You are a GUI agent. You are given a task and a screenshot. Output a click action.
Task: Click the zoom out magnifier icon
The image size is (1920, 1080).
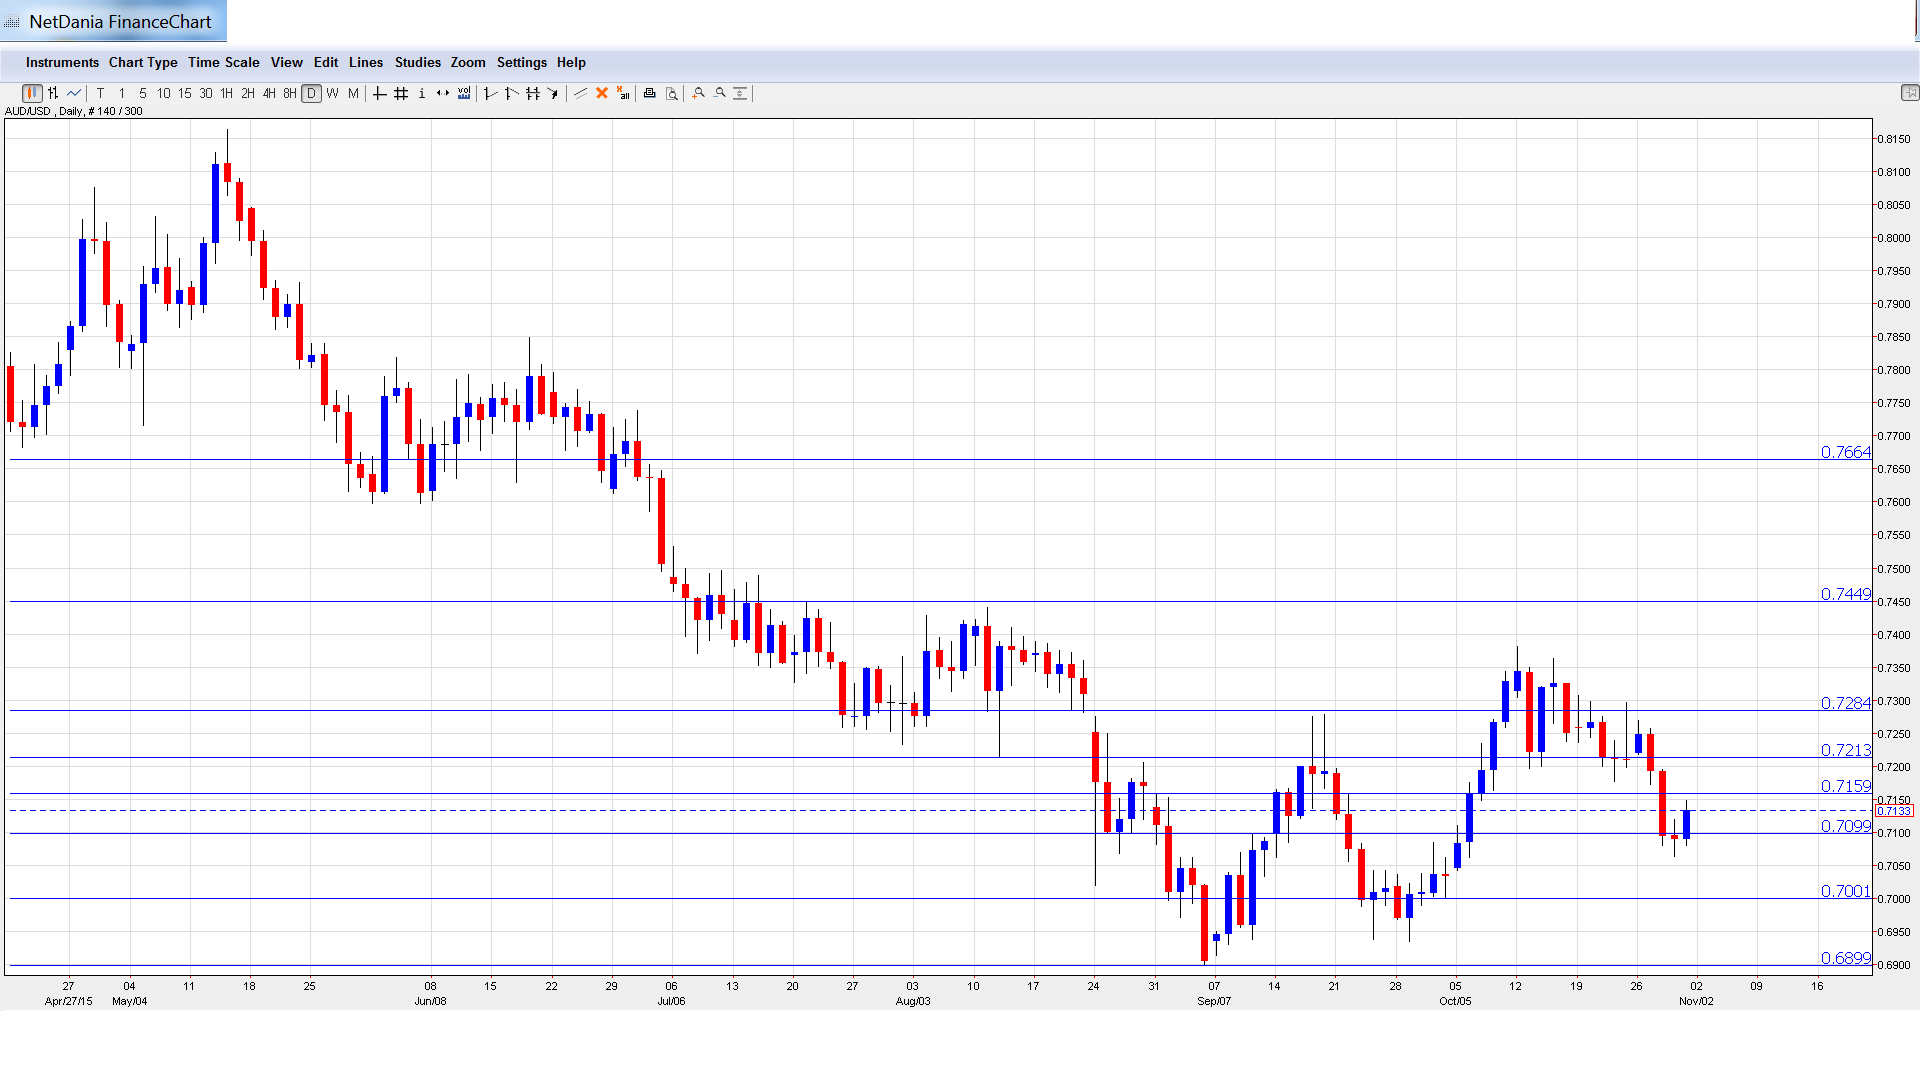720,93
